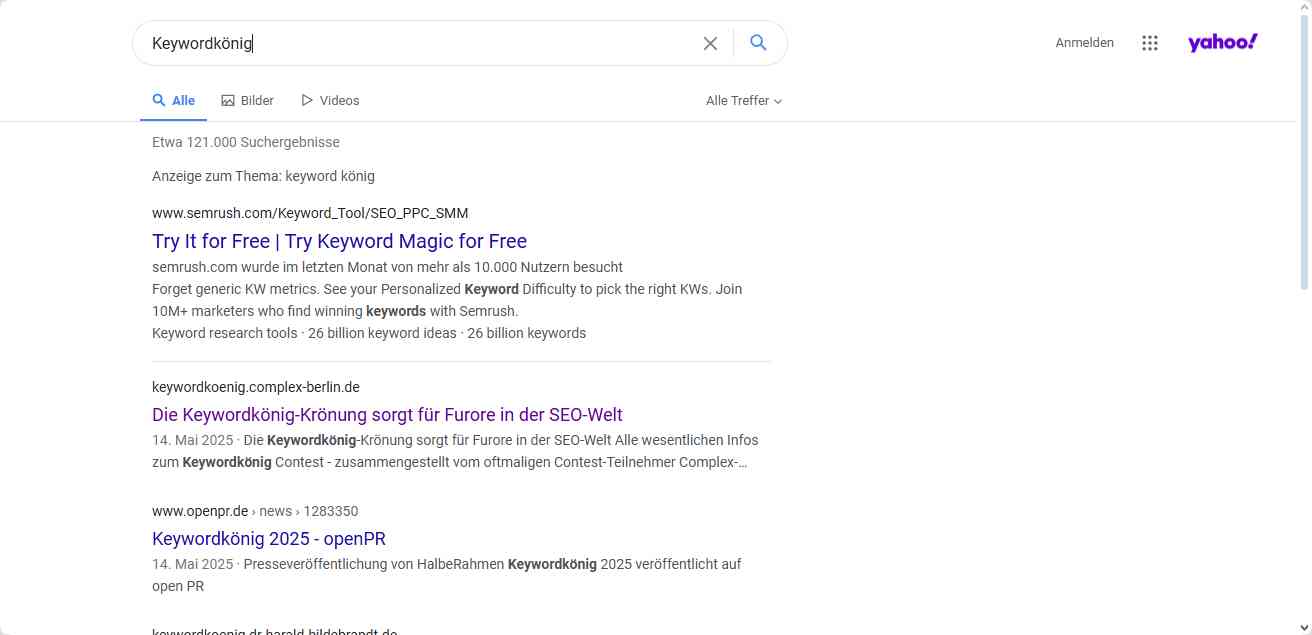This screenshot has width=1312, height=635.
Task: Open the Keywordkönig 2025 - openPR result
Action: [x=269, y=539]
